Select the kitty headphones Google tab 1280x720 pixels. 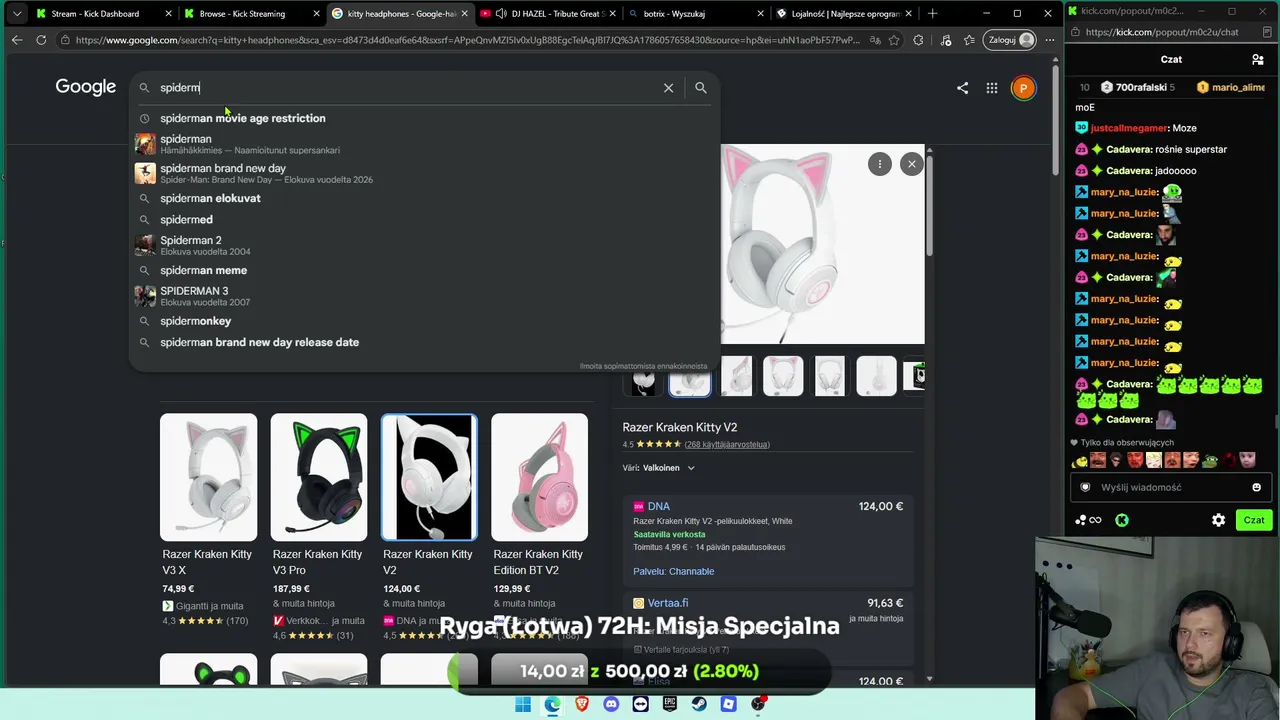(x=400, y=14)
